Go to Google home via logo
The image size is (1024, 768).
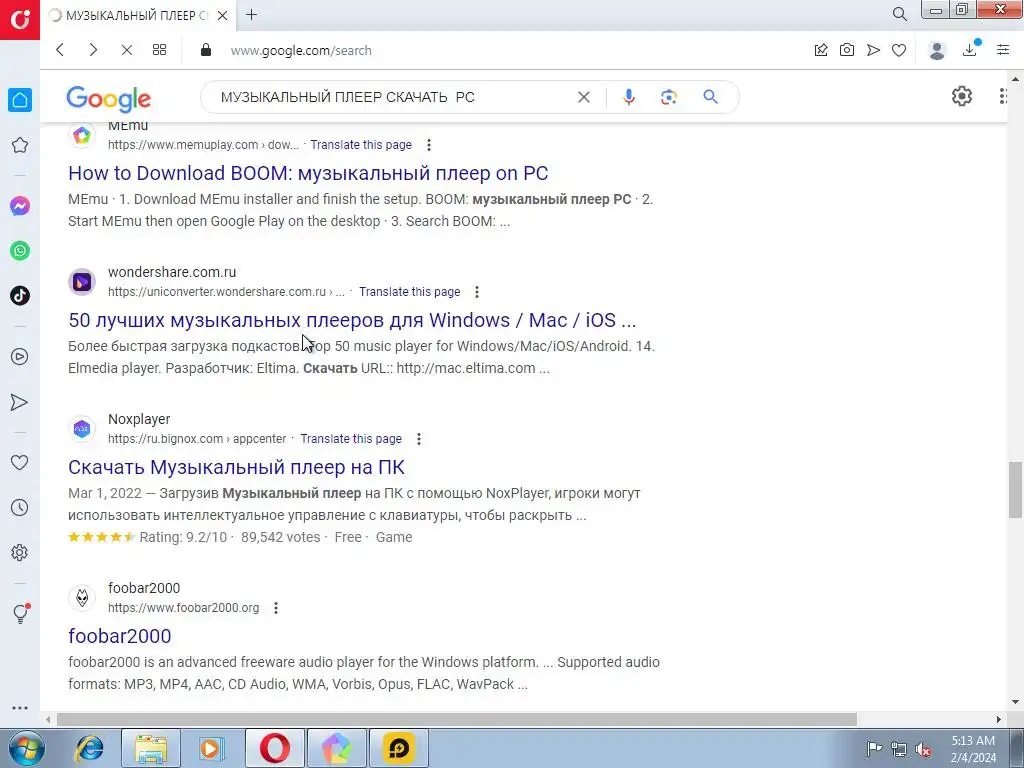click(108, 99)
